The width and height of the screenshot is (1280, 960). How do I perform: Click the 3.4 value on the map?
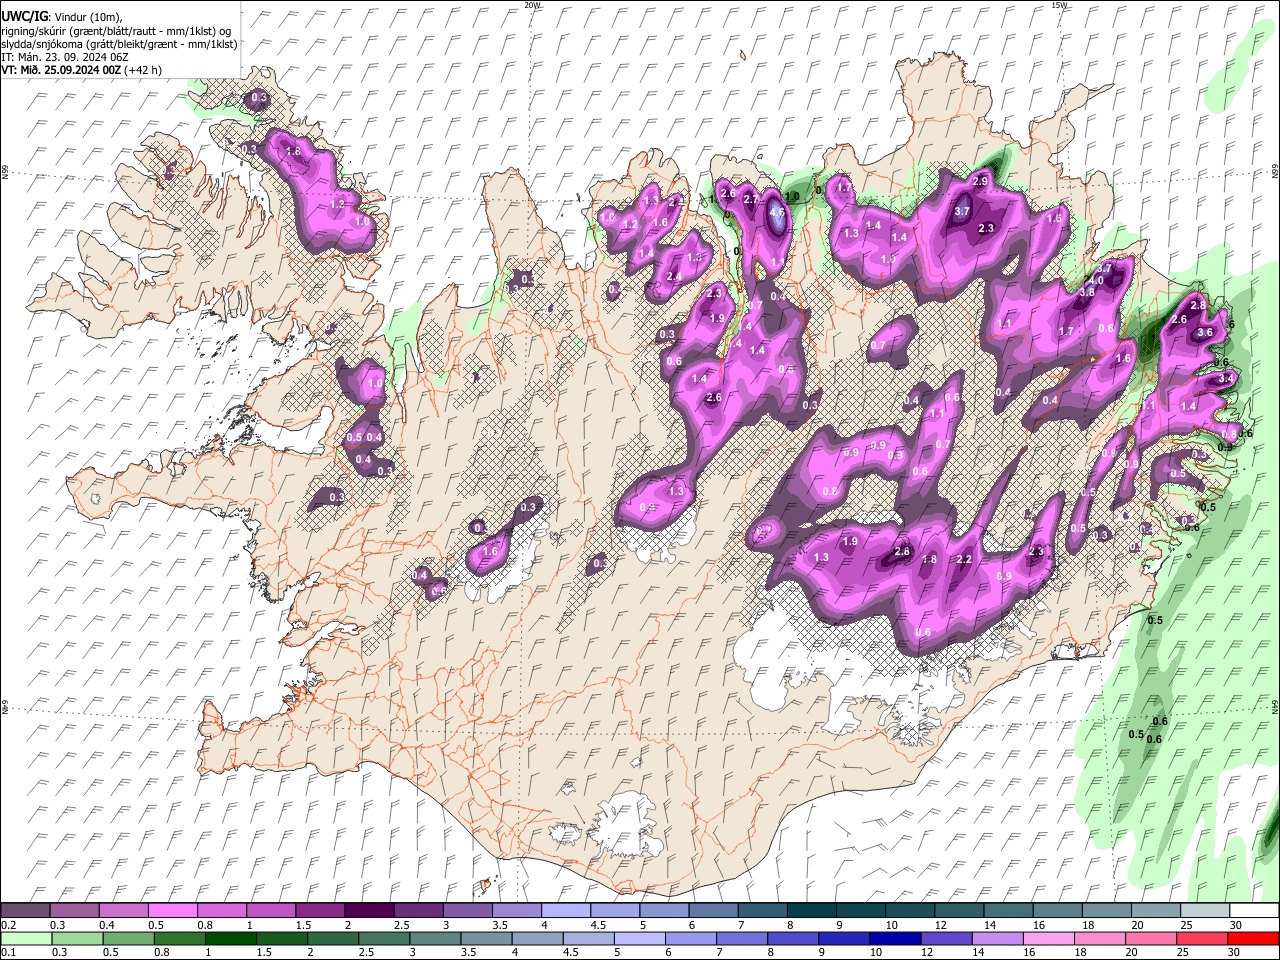[x=1227, y=379]
